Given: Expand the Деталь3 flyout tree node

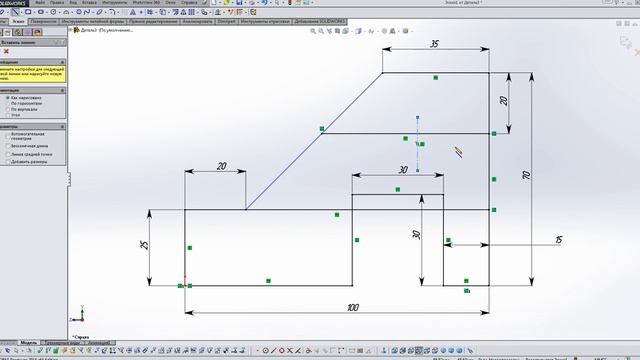Looking at the screenshot, I should [70, 30].
